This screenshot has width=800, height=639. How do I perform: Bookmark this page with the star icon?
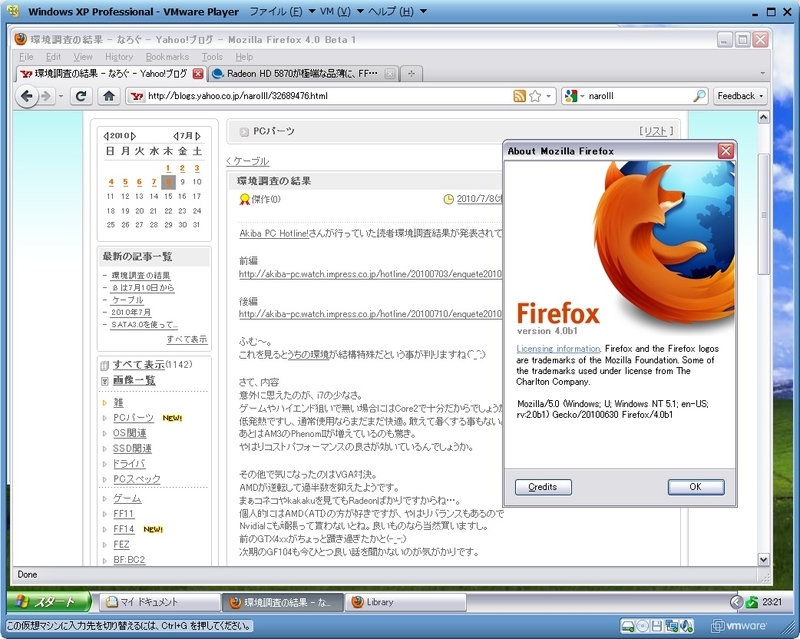[x=535, y=96]
